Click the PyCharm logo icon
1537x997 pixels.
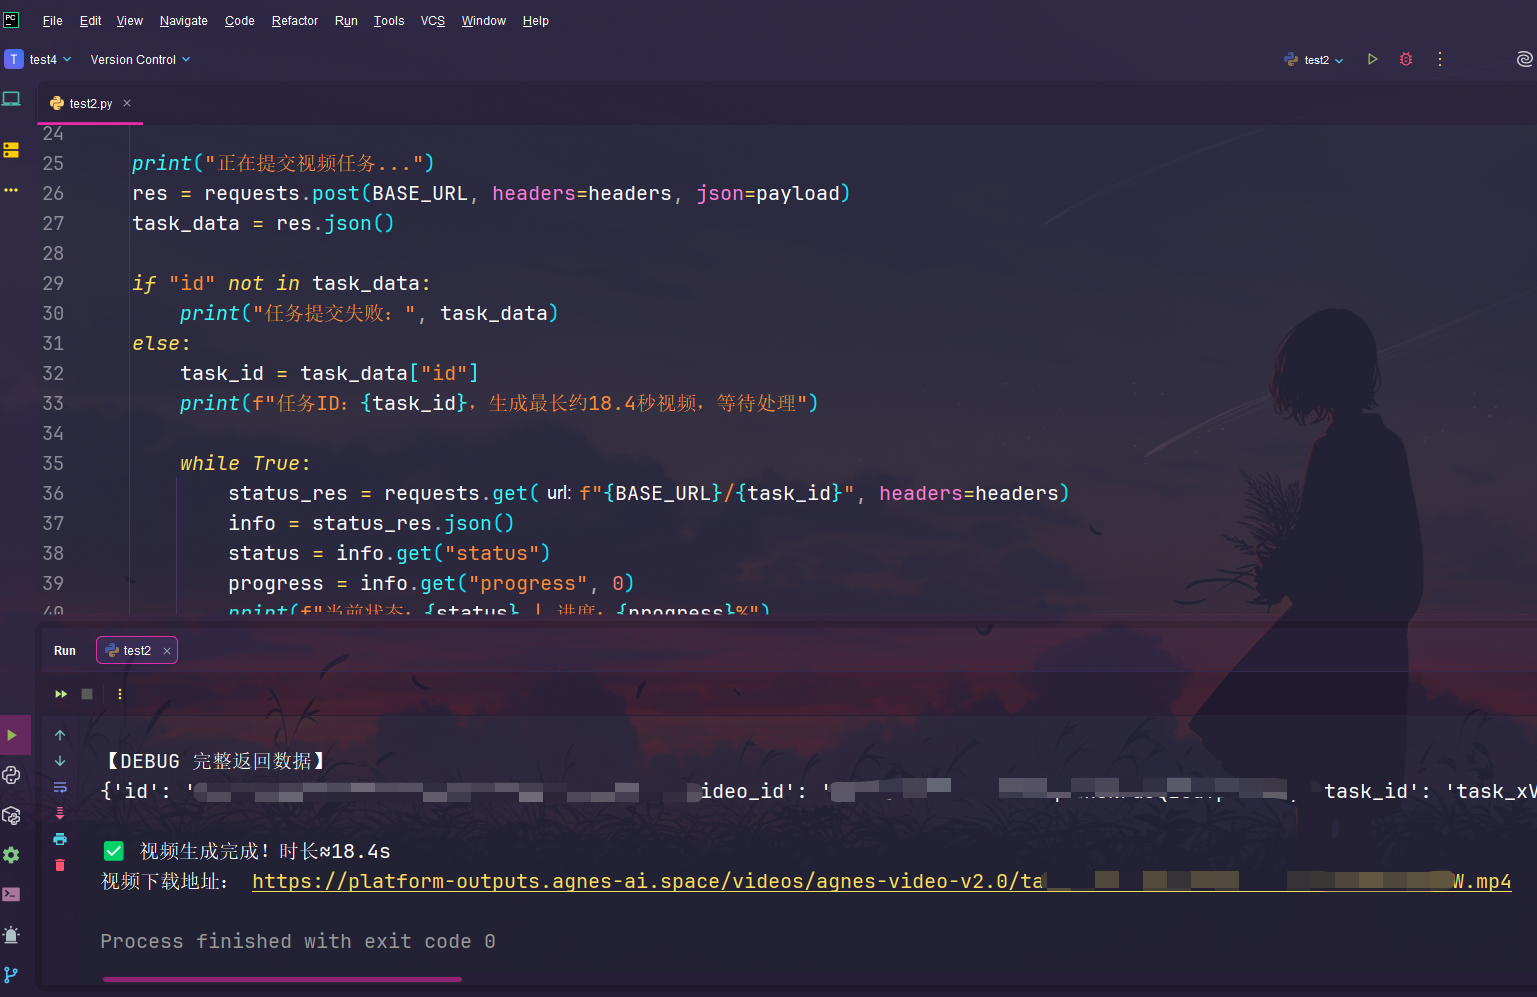tap(11, 20)
